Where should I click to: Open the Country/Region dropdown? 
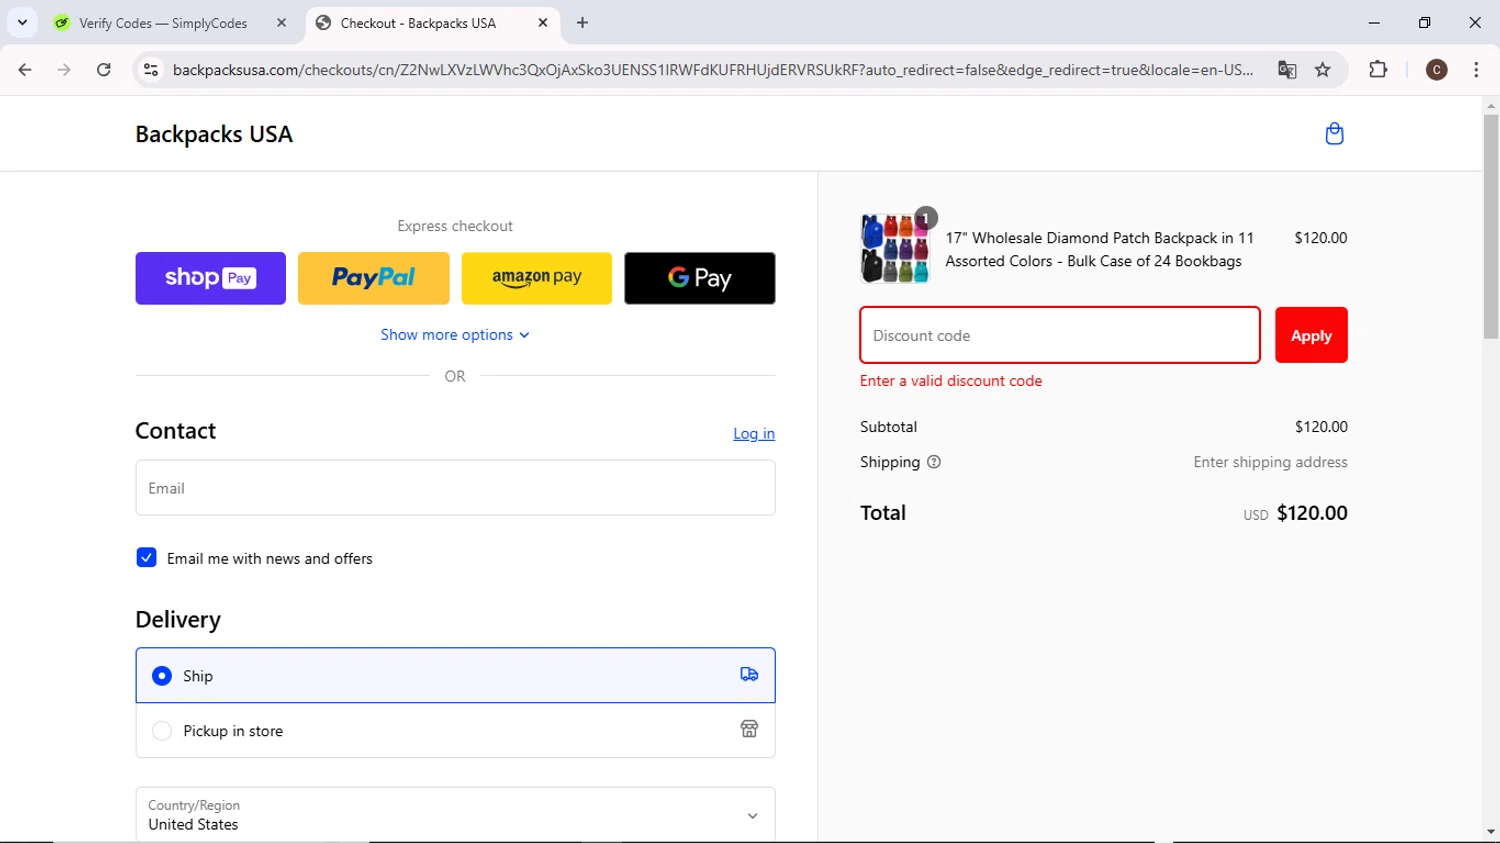(x=455, y=814)
